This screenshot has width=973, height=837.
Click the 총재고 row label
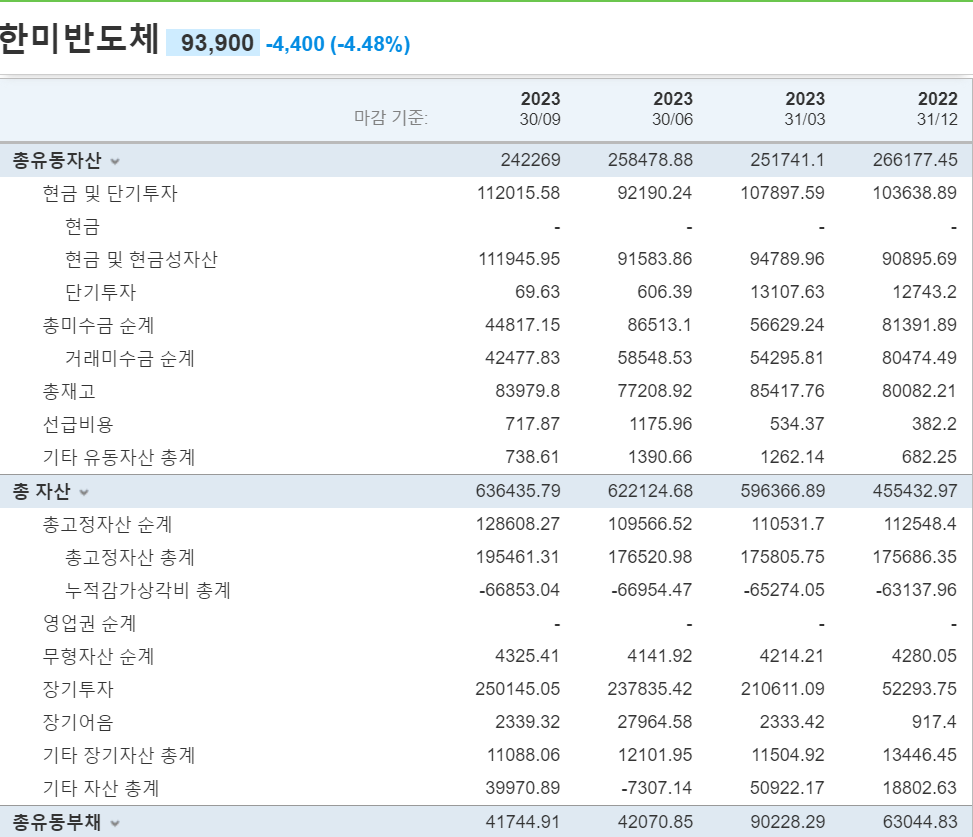69,391
